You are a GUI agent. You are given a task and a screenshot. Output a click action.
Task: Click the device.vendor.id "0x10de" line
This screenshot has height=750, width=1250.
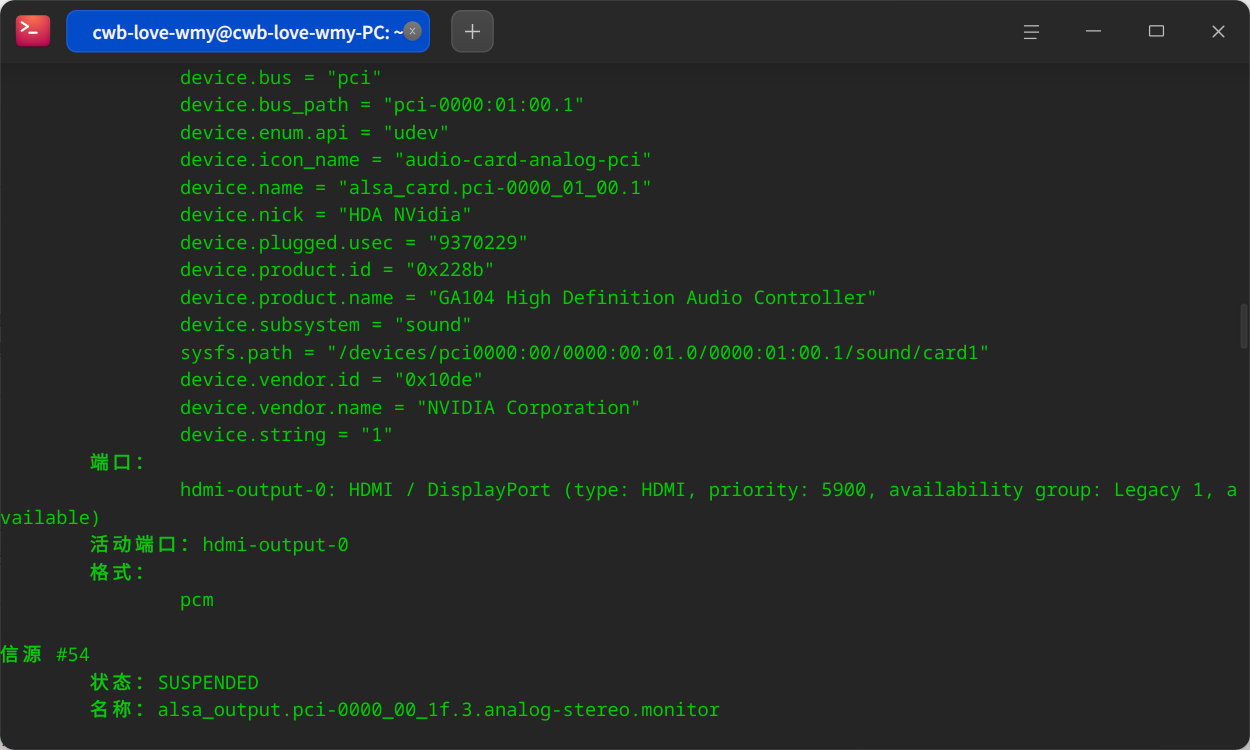(332, 380)
